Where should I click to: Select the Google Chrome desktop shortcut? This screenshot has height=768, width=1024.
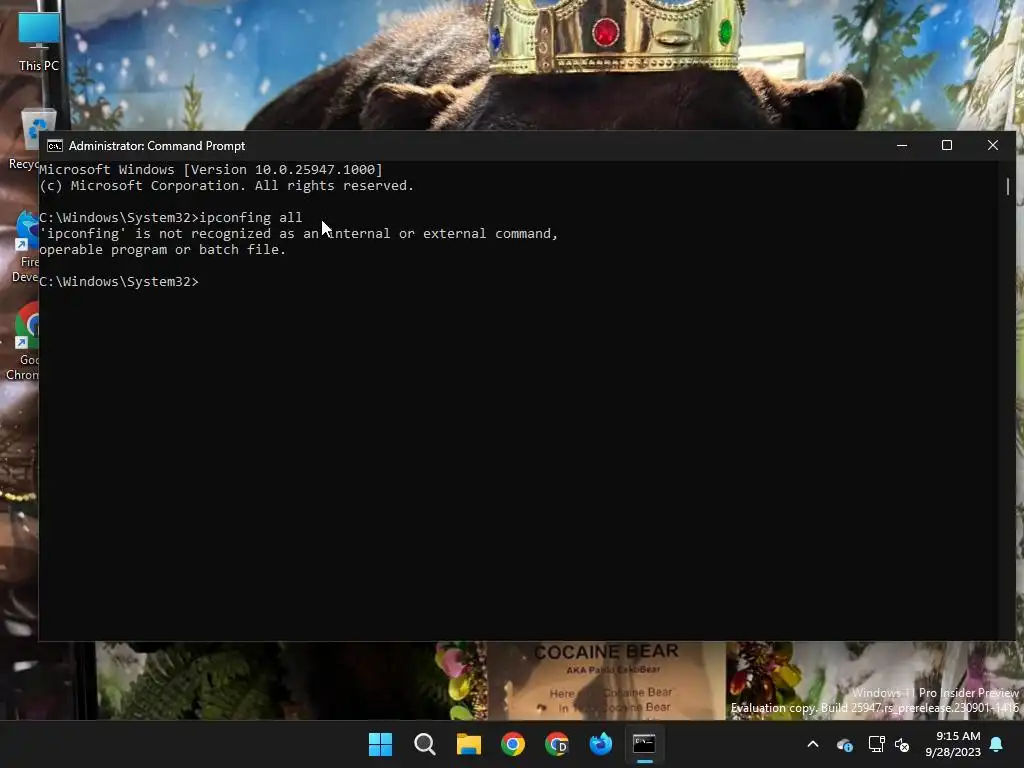25,342
